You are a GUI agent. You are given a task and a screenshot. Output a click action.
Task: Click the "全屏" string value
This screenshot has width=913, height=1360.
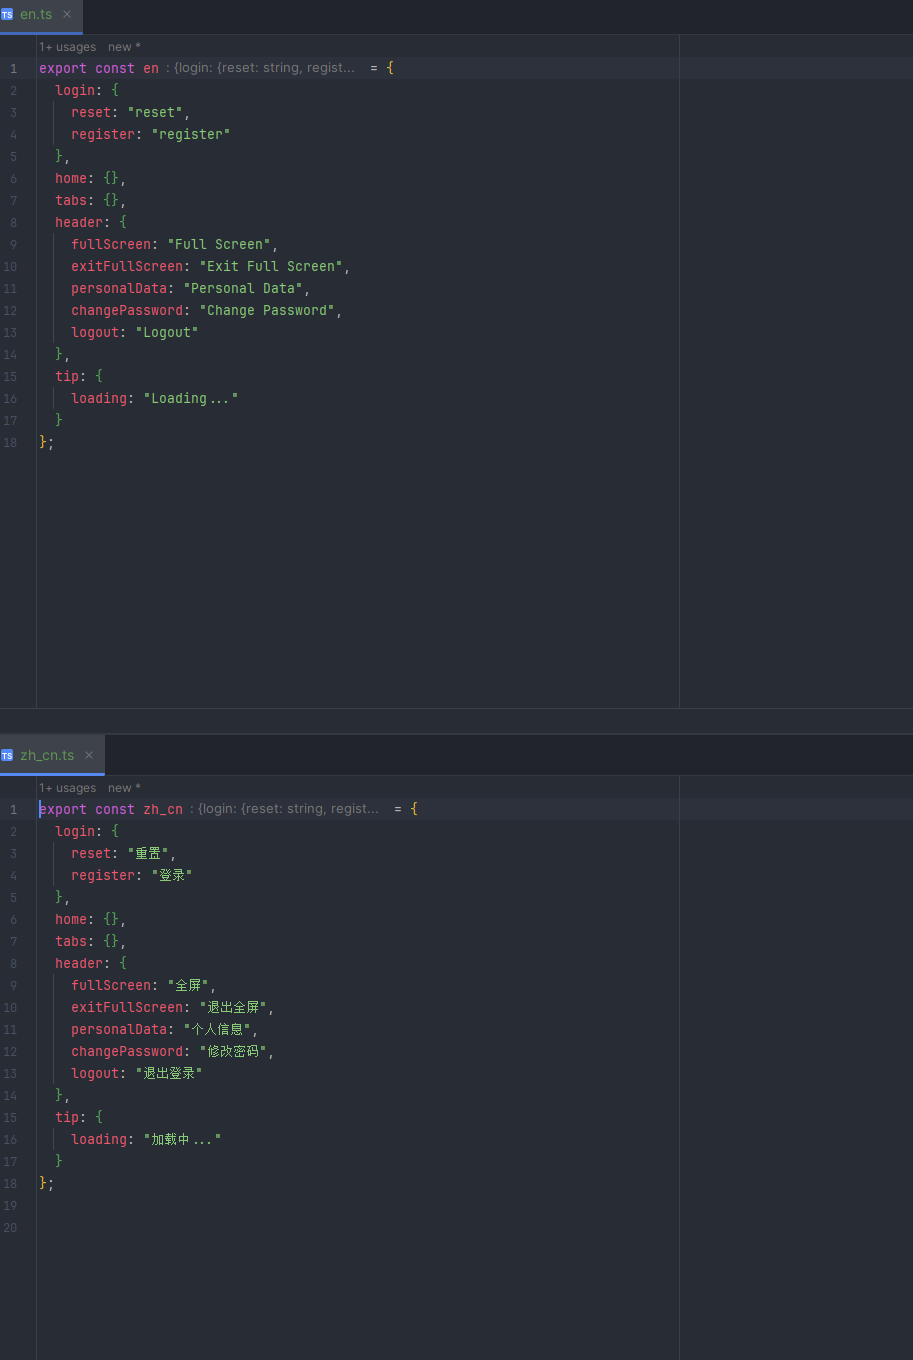pyautogui.click(x=188, y=985)
